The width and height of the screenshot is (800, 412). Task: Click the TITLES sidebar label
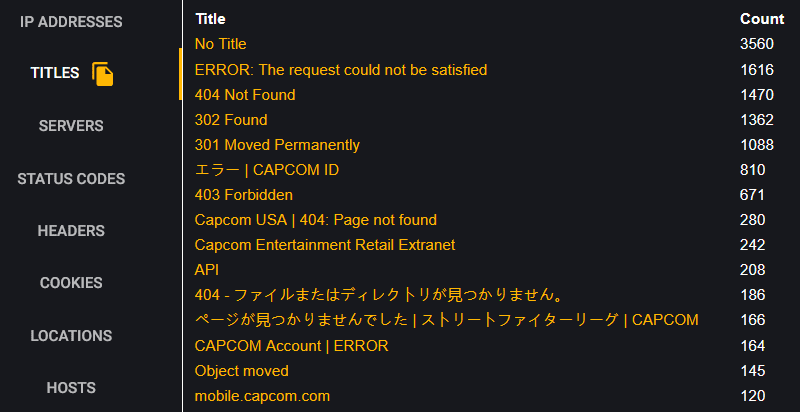[x=55, y=73]
